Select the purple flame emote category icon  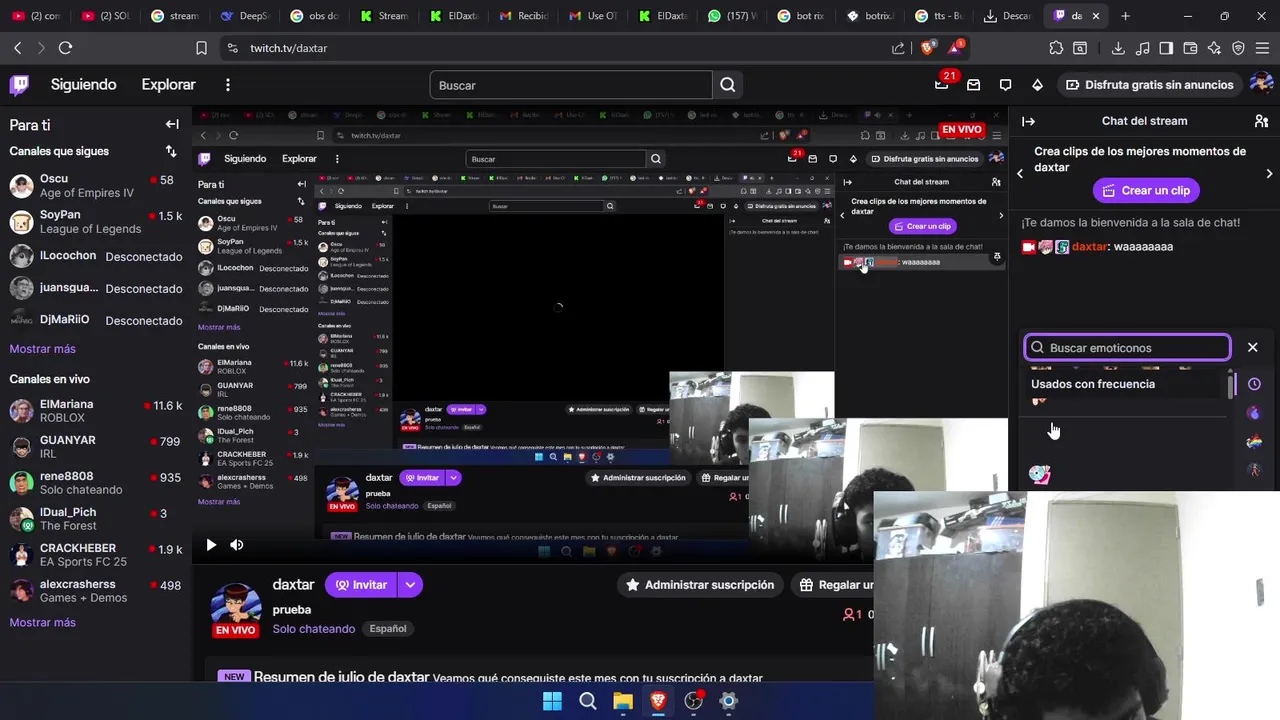(x=1254, y=413)
